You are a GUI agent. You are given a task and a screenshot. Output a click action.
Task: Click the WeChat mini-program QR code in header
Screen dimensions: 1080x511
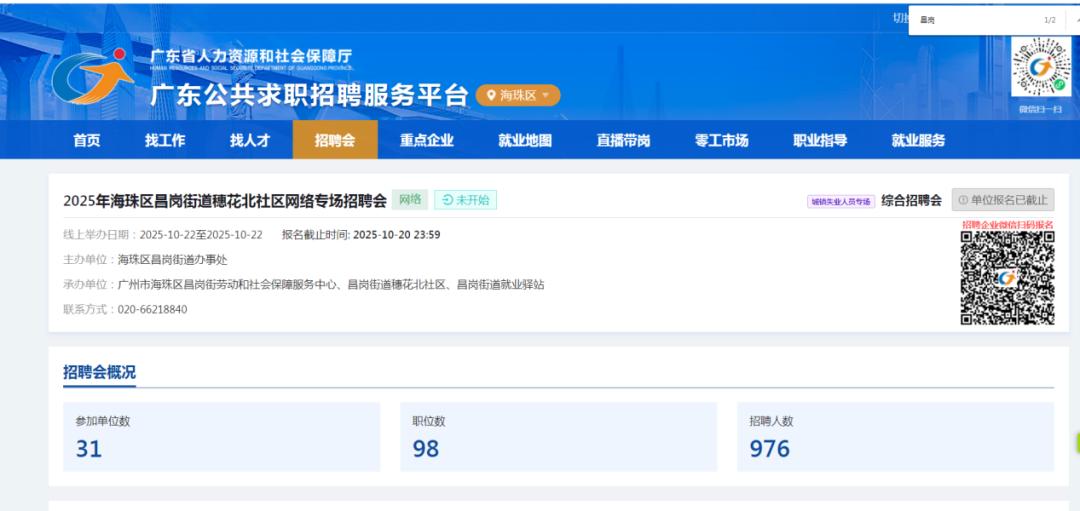(1040, 66)
